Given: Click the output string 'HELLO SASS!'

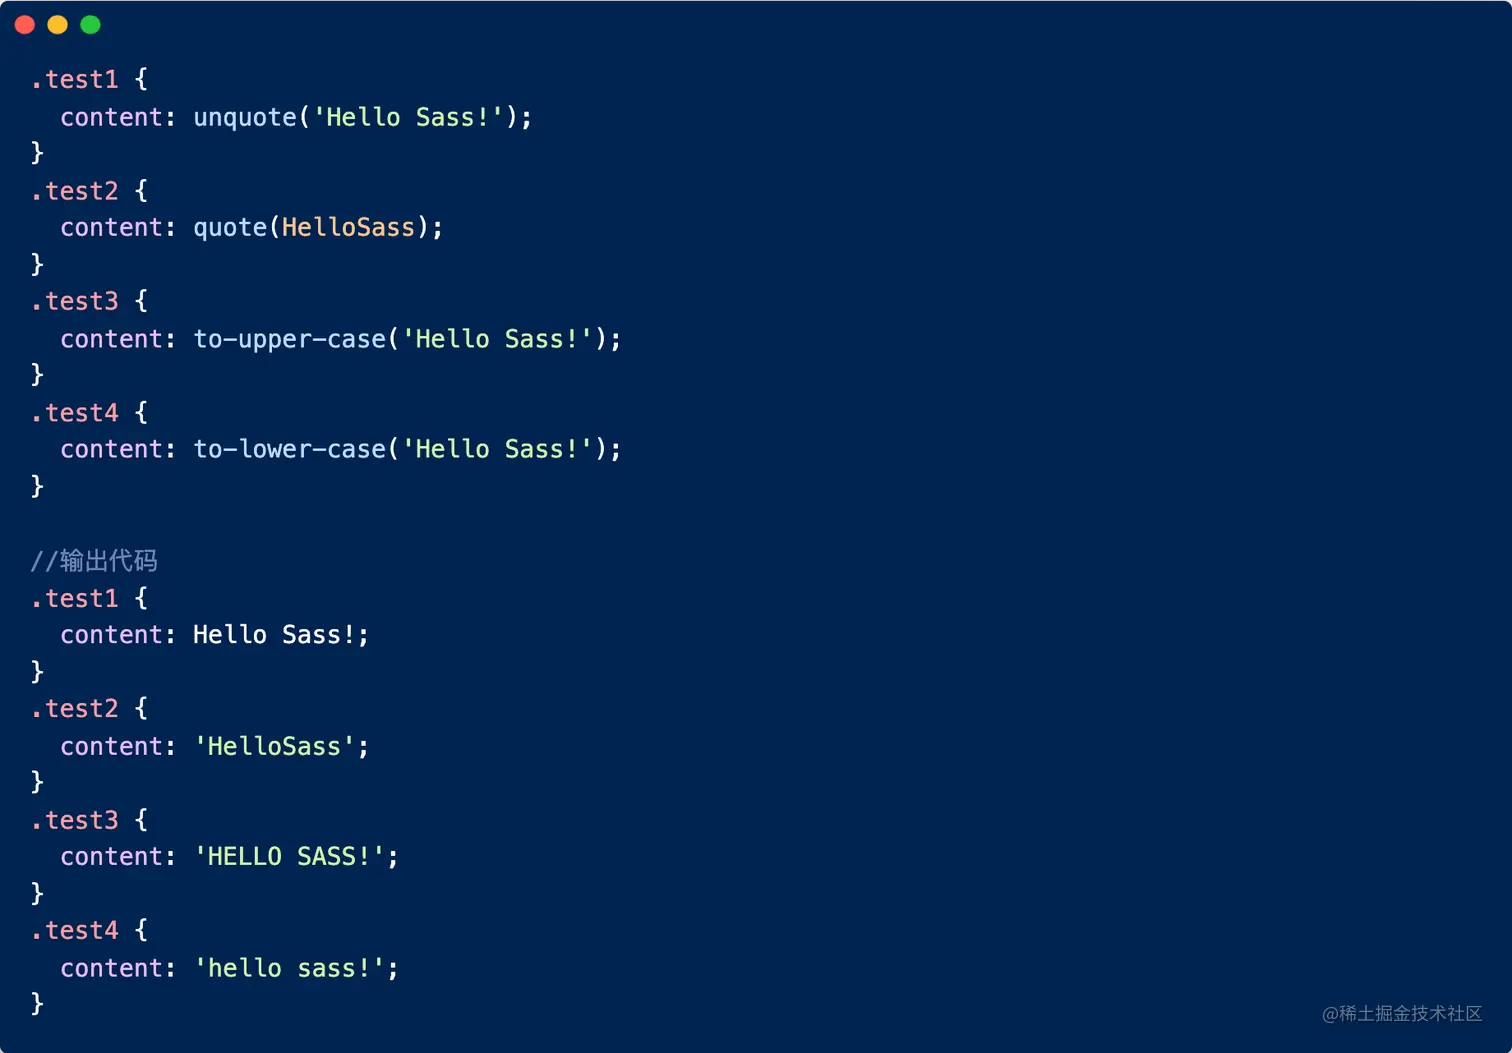Looking at the screenshot, I should point(290,857).
